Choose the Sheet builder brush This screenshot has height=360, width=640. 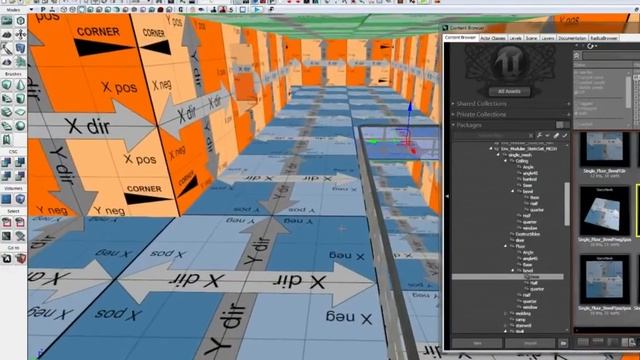(x=20, y=112)
